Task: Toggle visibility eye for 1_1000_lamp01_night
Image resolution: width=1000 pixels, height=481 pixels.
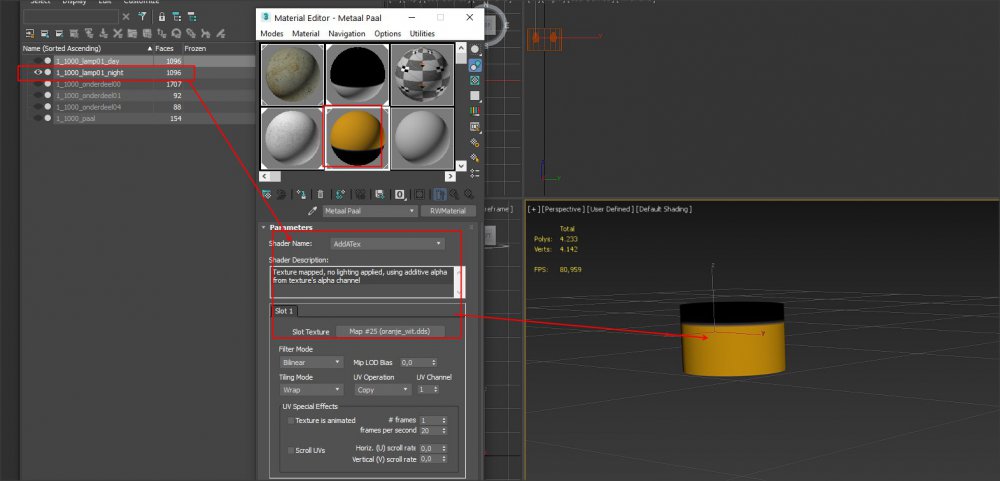Action: tap(38, 73)
